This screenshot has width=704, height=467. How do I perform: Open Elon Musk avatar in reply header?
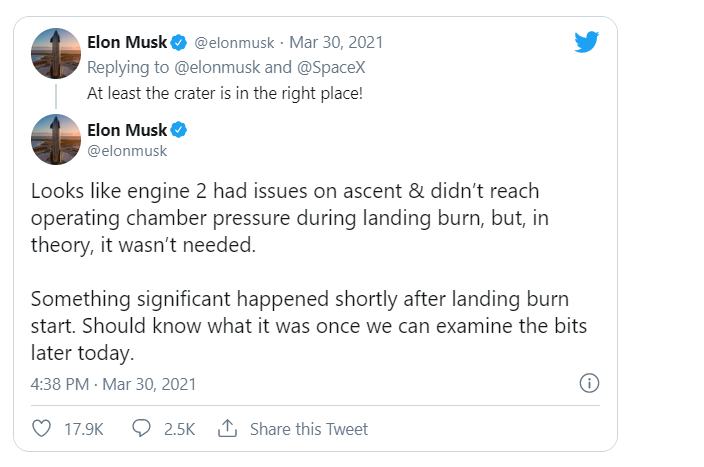pos(56,53)
